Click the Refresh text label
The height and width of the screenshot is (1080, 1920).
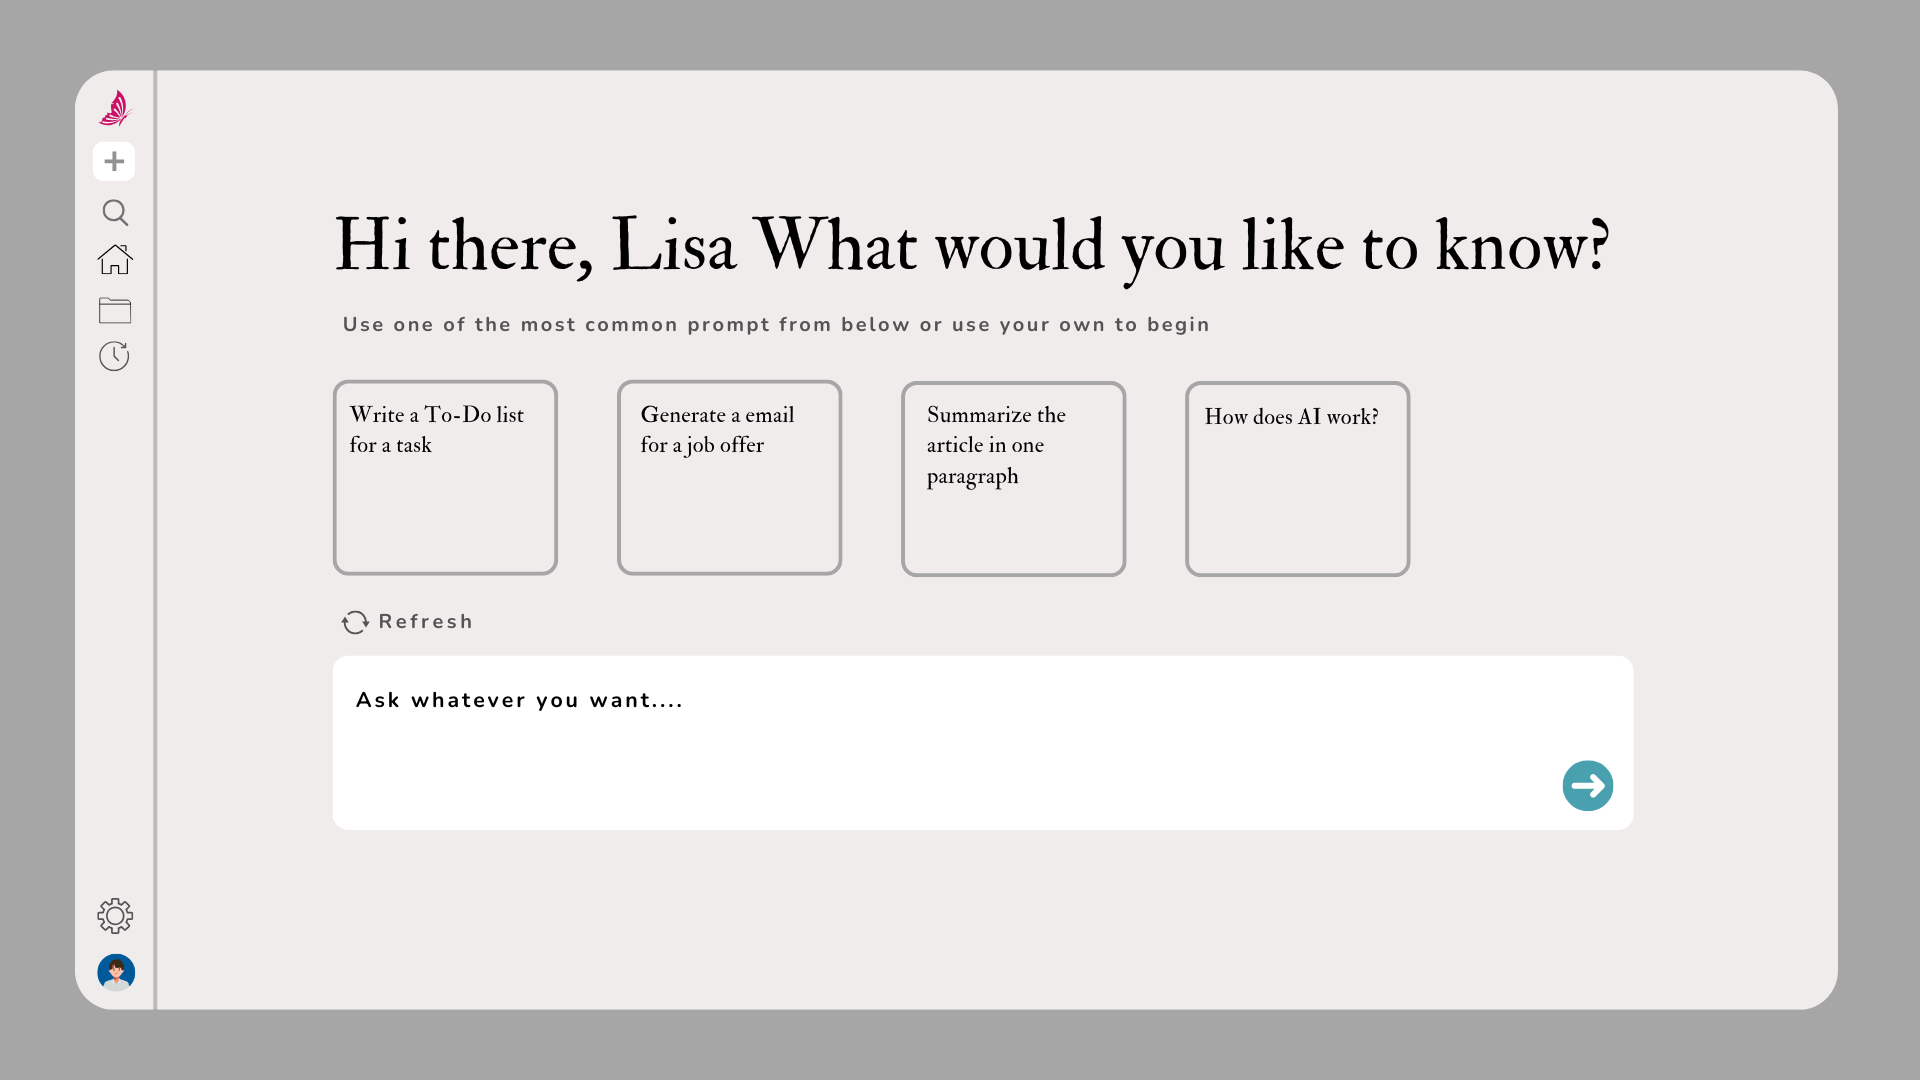[425, 622]
